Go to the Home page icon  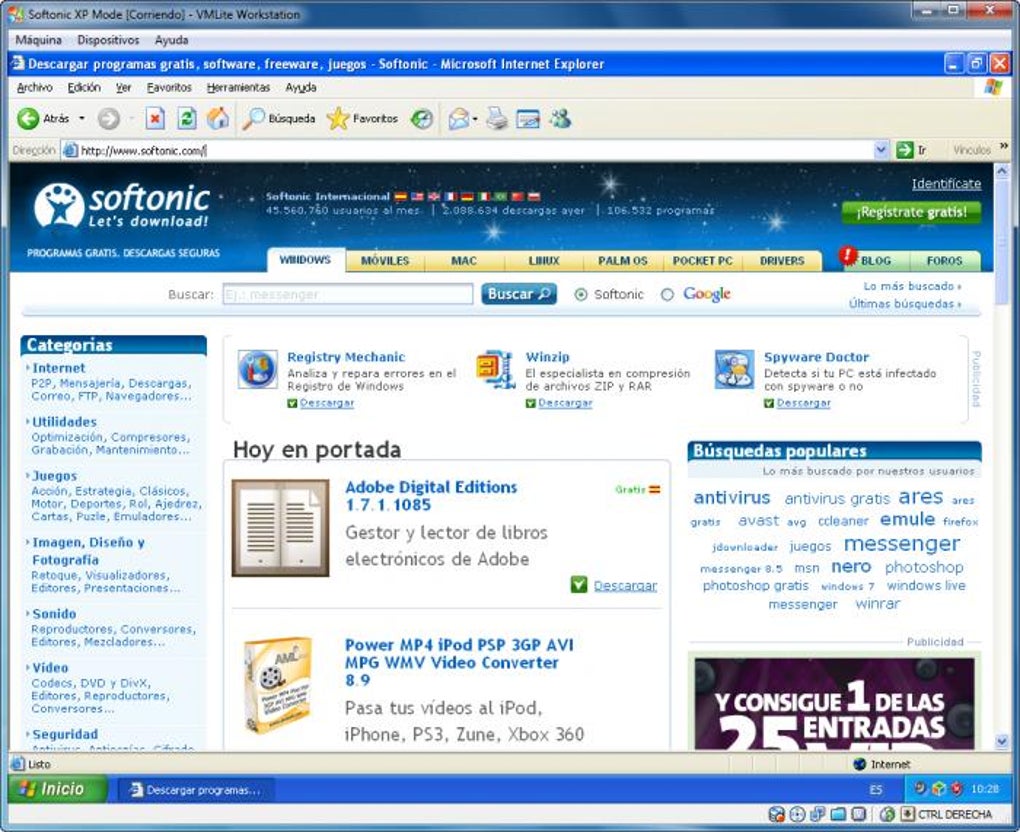point(218,118)
